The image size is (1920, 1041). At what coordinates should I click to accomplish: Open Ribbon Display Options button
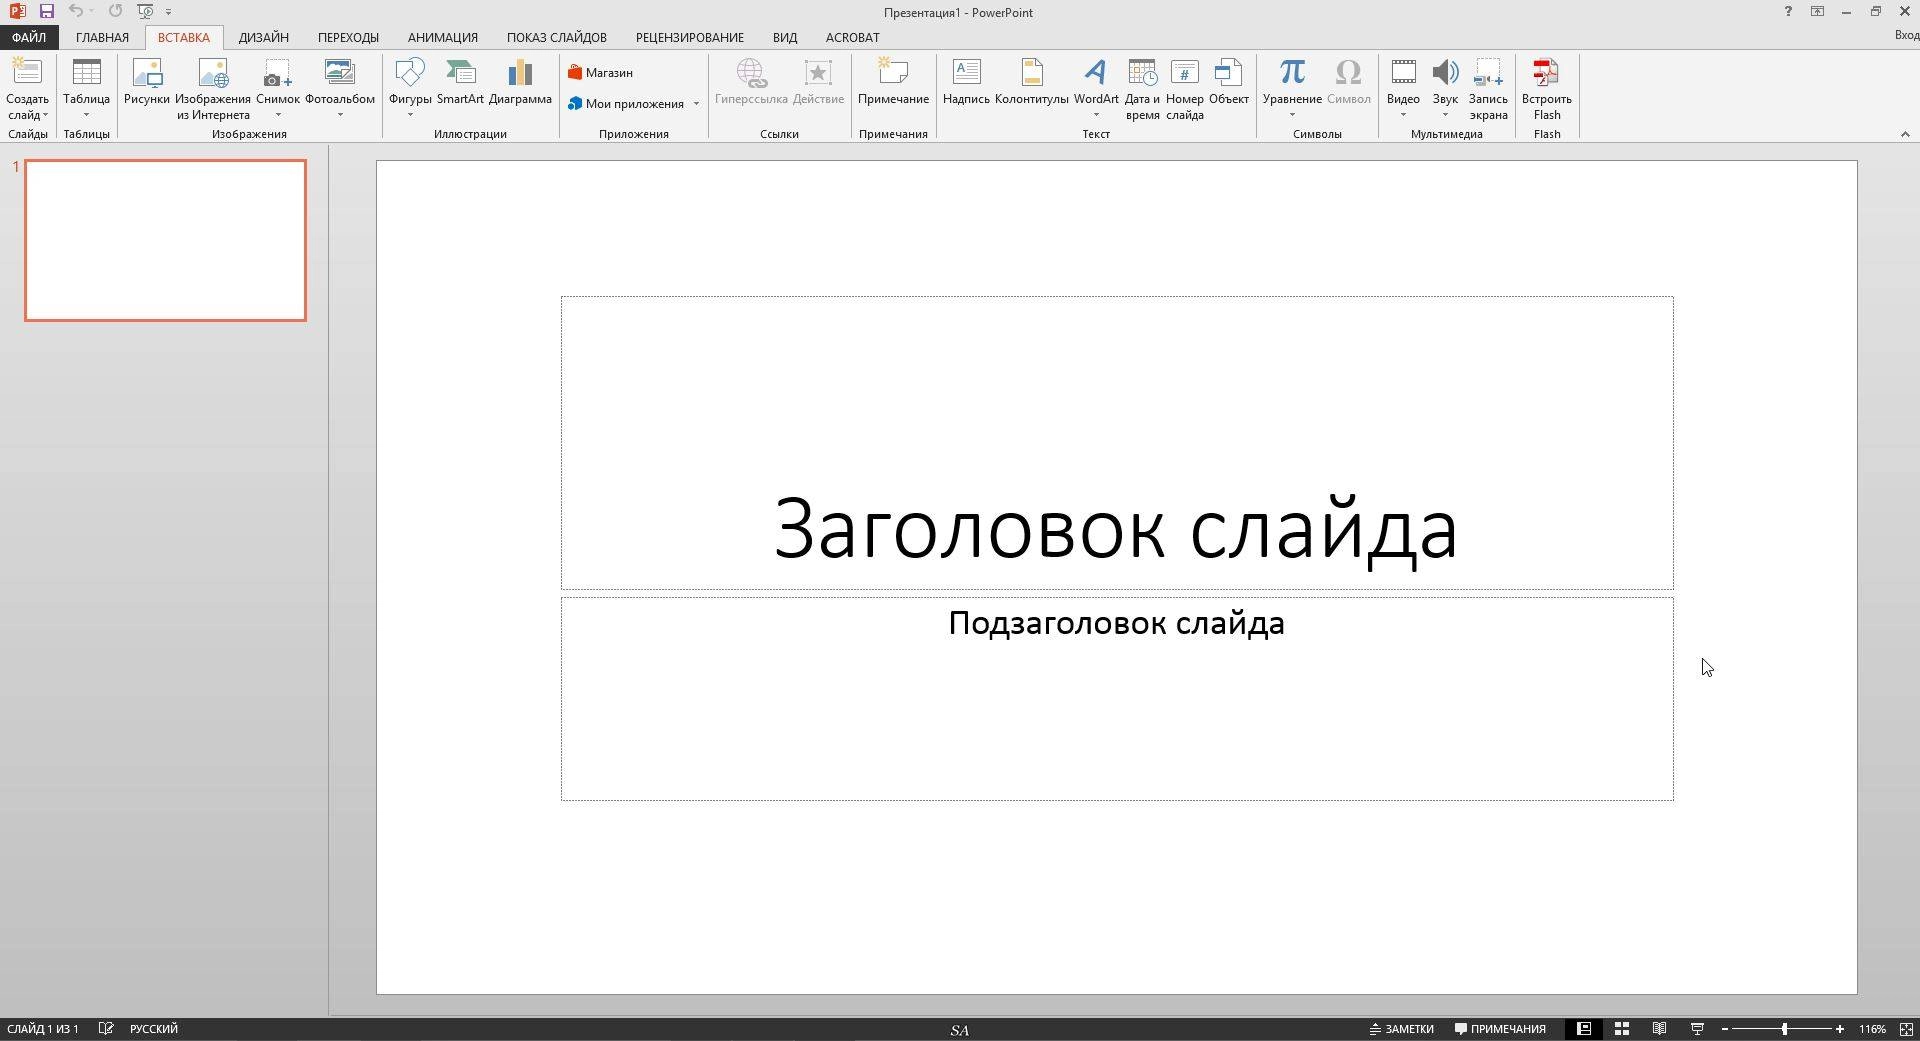pos(1817,11)
